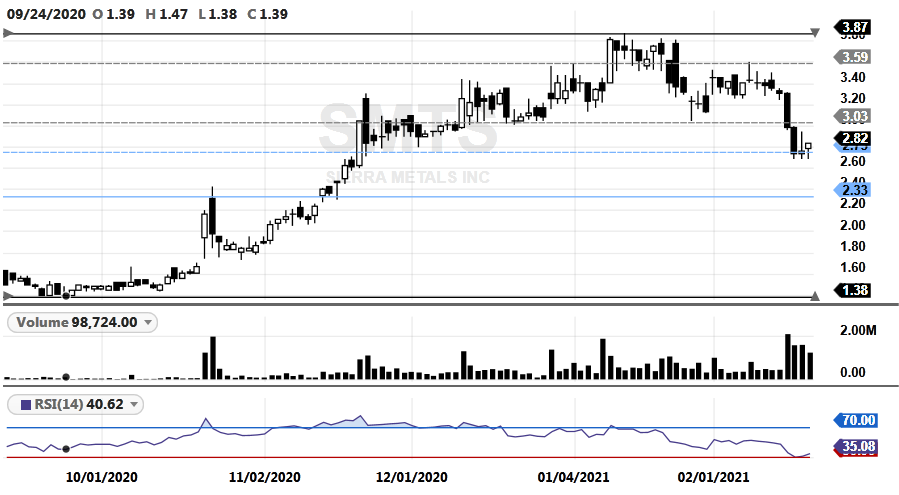
Task: Click the 2.33 support level tag
Action: 852,190
